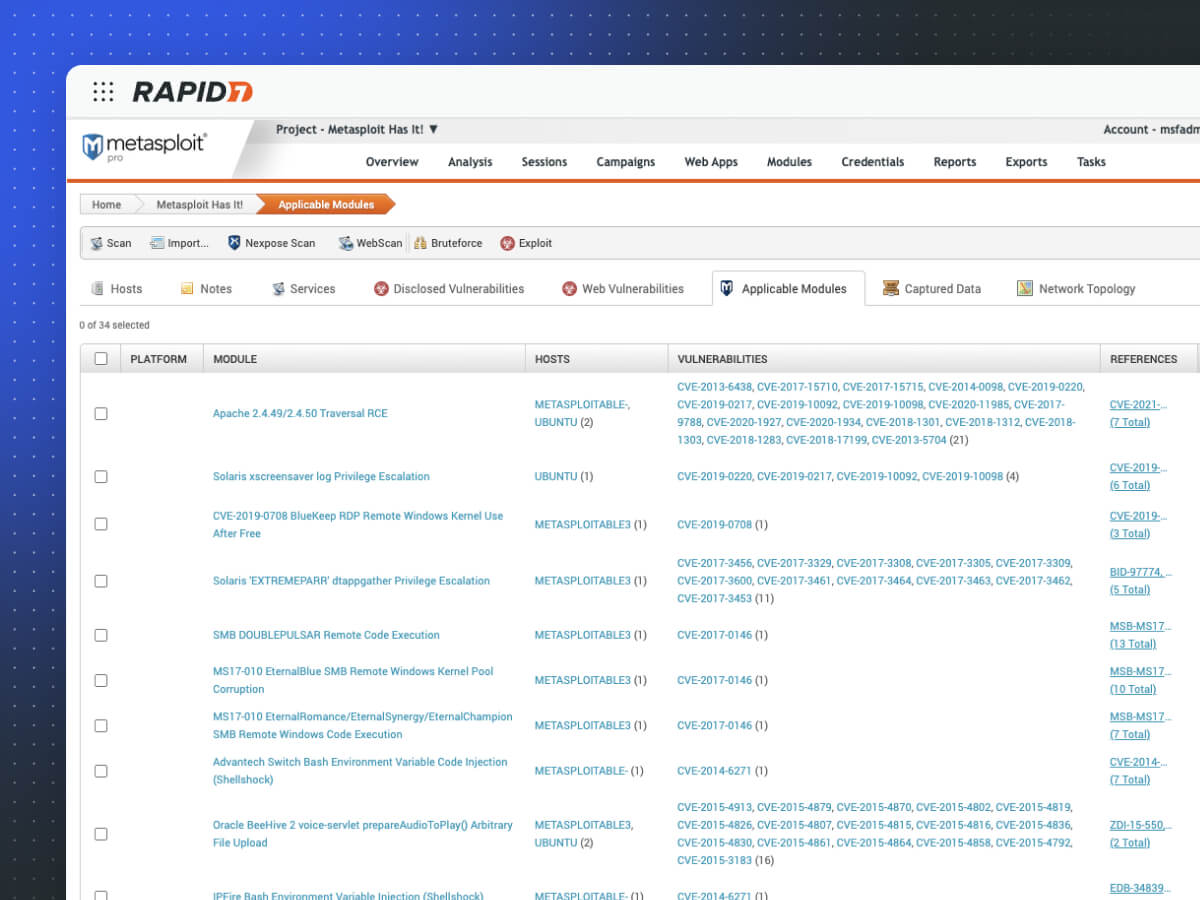Expand the Project - Metasploit Has It! dropdown
This screenshot has height=900, width=1200.
[357, 130]
